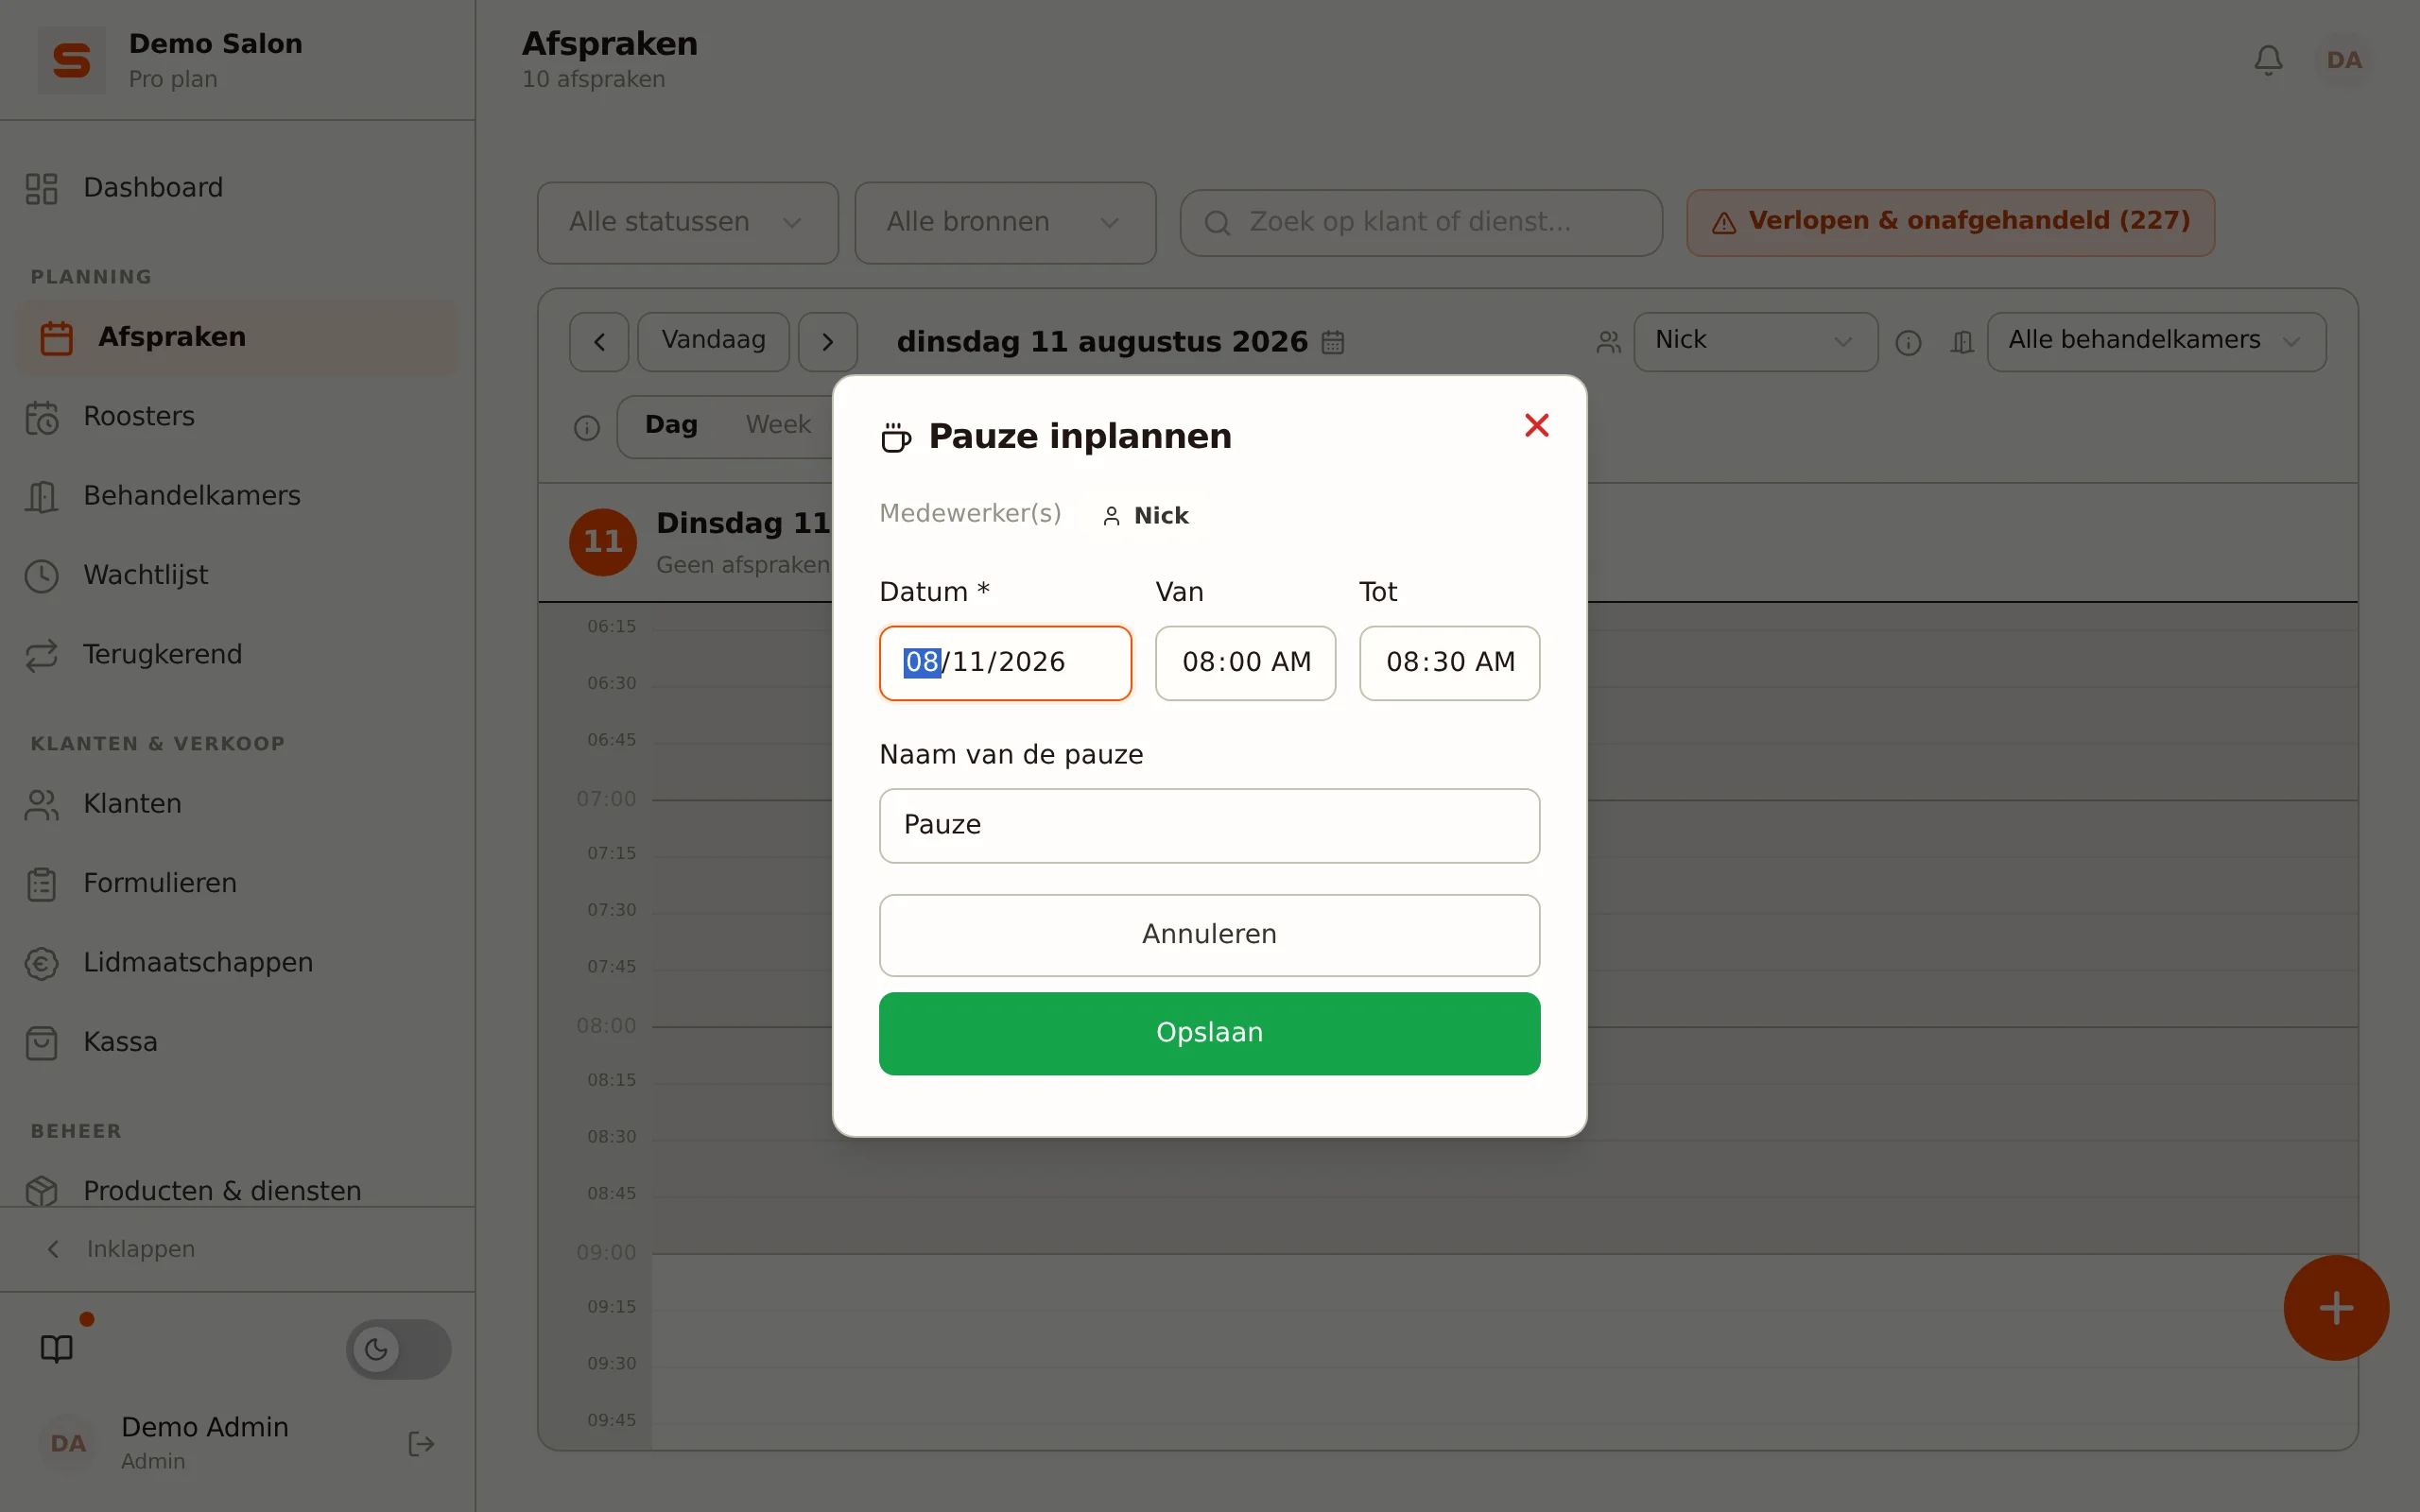The image size is (2420, 1512).
Task: Switch to the Week view tab
Action: pyautogui.click(x=778, y=426)
